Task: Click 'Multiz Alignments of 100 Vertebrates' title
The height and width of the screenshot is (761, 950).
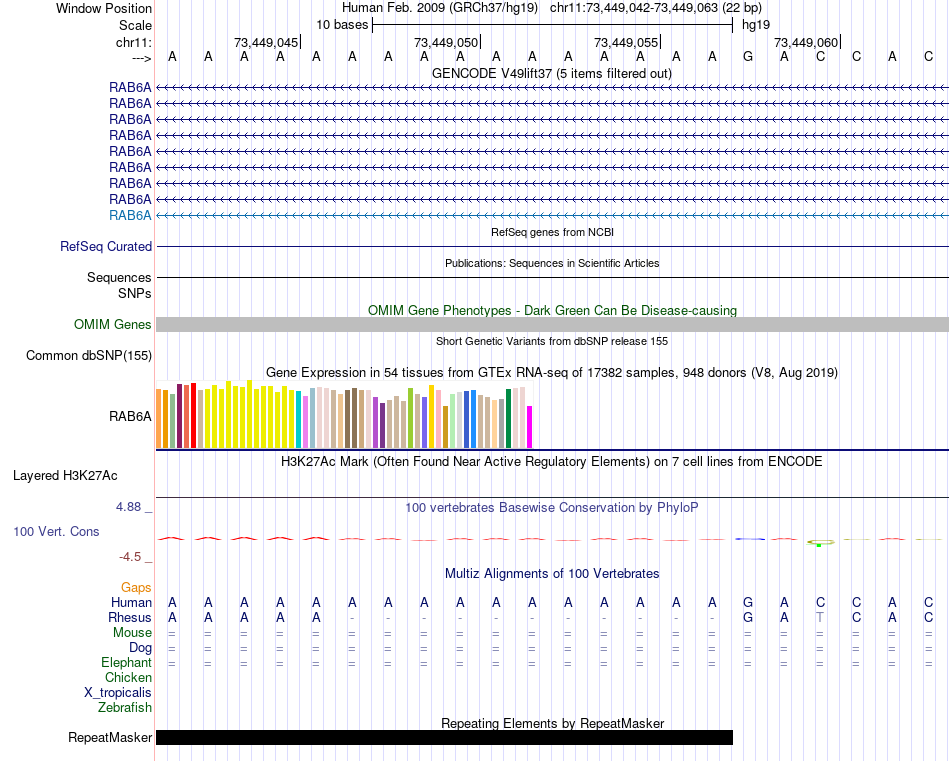Action: click(552, 573)
